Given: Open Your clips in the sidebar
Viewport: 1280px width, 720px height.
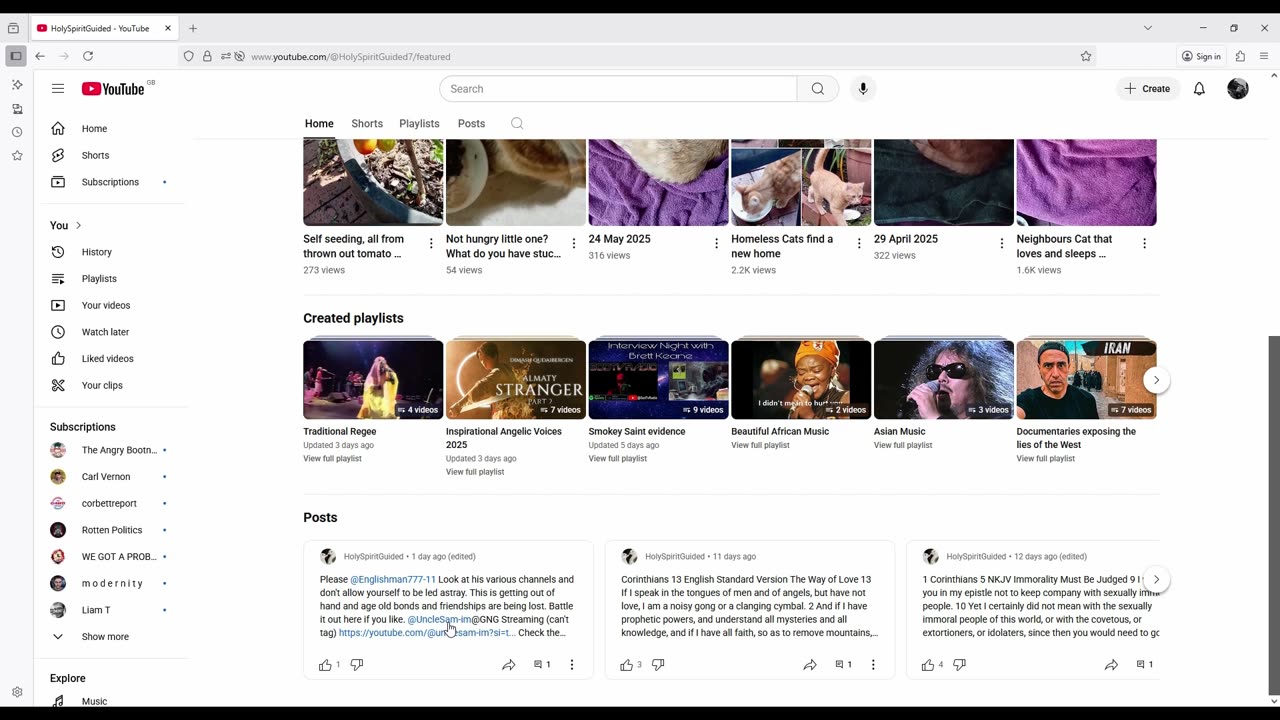Looking at the screenshot, I should point(102,386).
